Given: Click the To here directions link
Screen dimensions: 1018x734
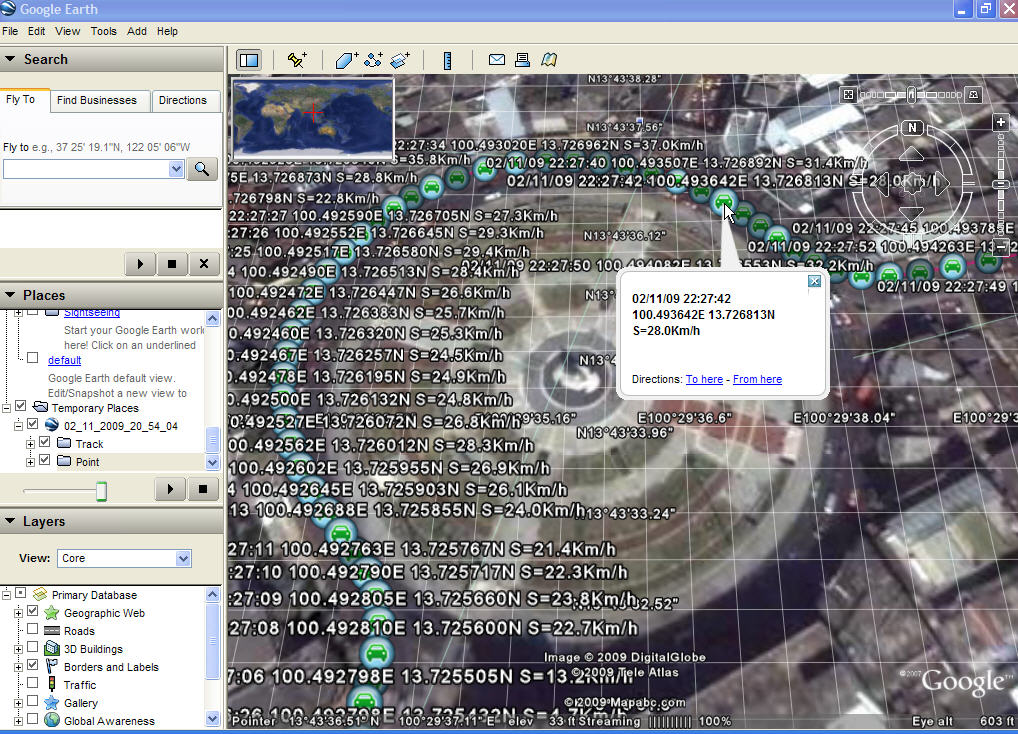Looking at the screenshot, I should (x=704, y=379).
